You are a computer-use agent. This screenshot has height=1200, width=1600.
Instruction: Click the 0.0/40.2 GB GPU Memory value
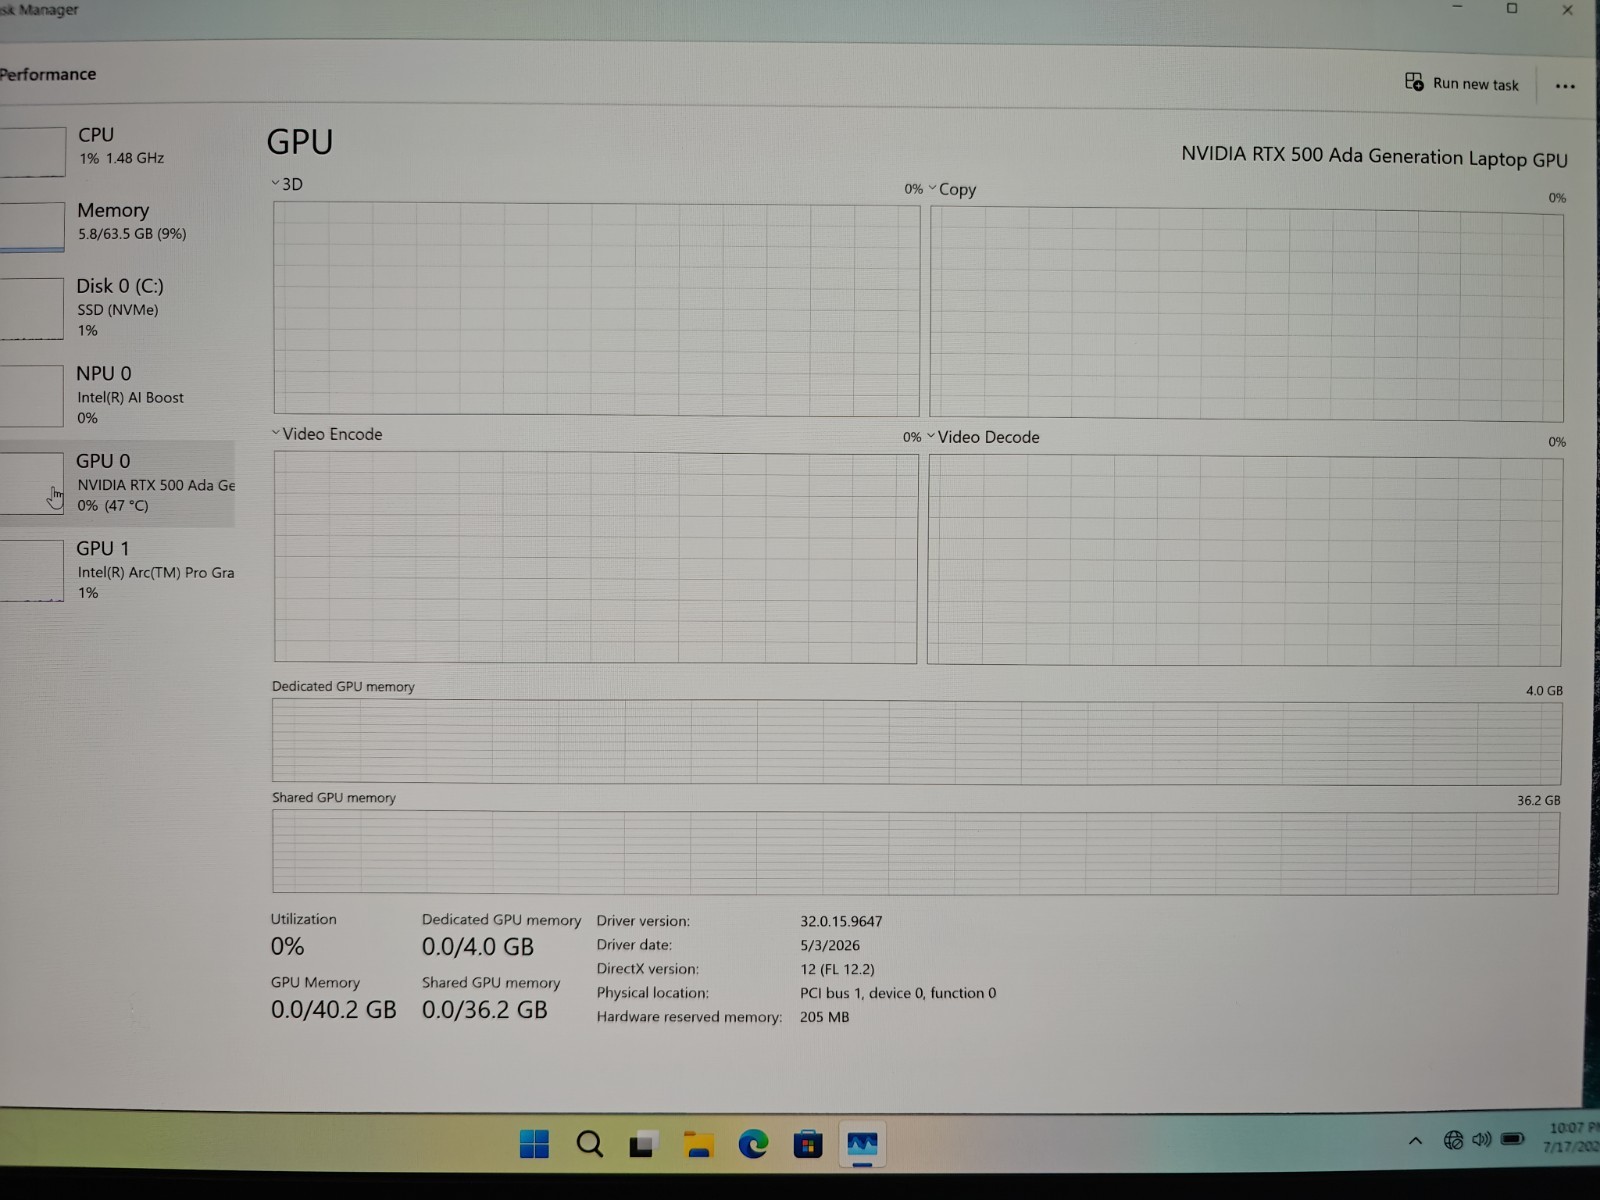333,1010
